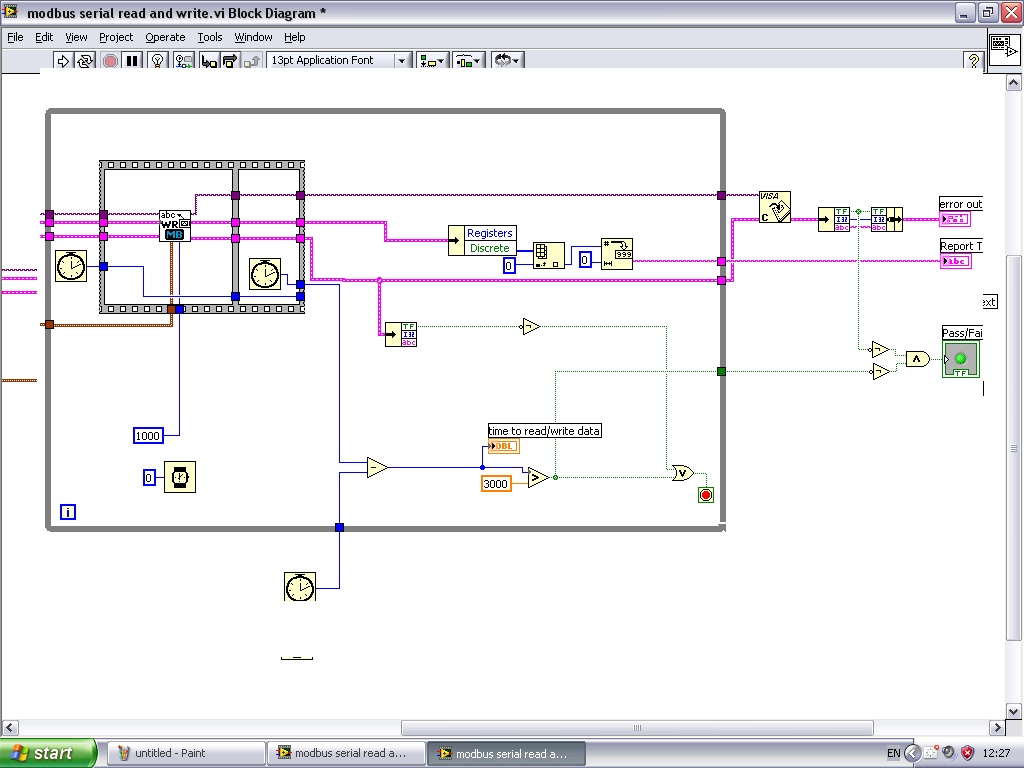Screen dimensions: 1024x768
Task: Click the 0 constant wired to Wait node
Action: 149,477
